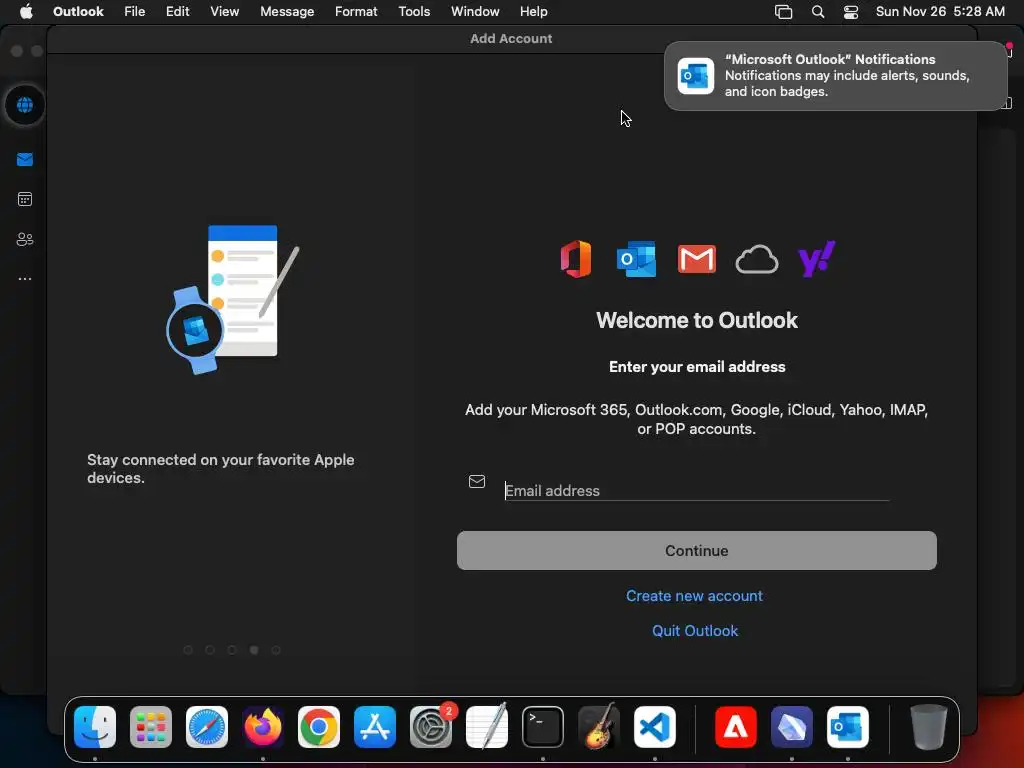Viewport: 1024px width, 768px height.
Task: Select the first carousel page dot
Action: point(188,650)
